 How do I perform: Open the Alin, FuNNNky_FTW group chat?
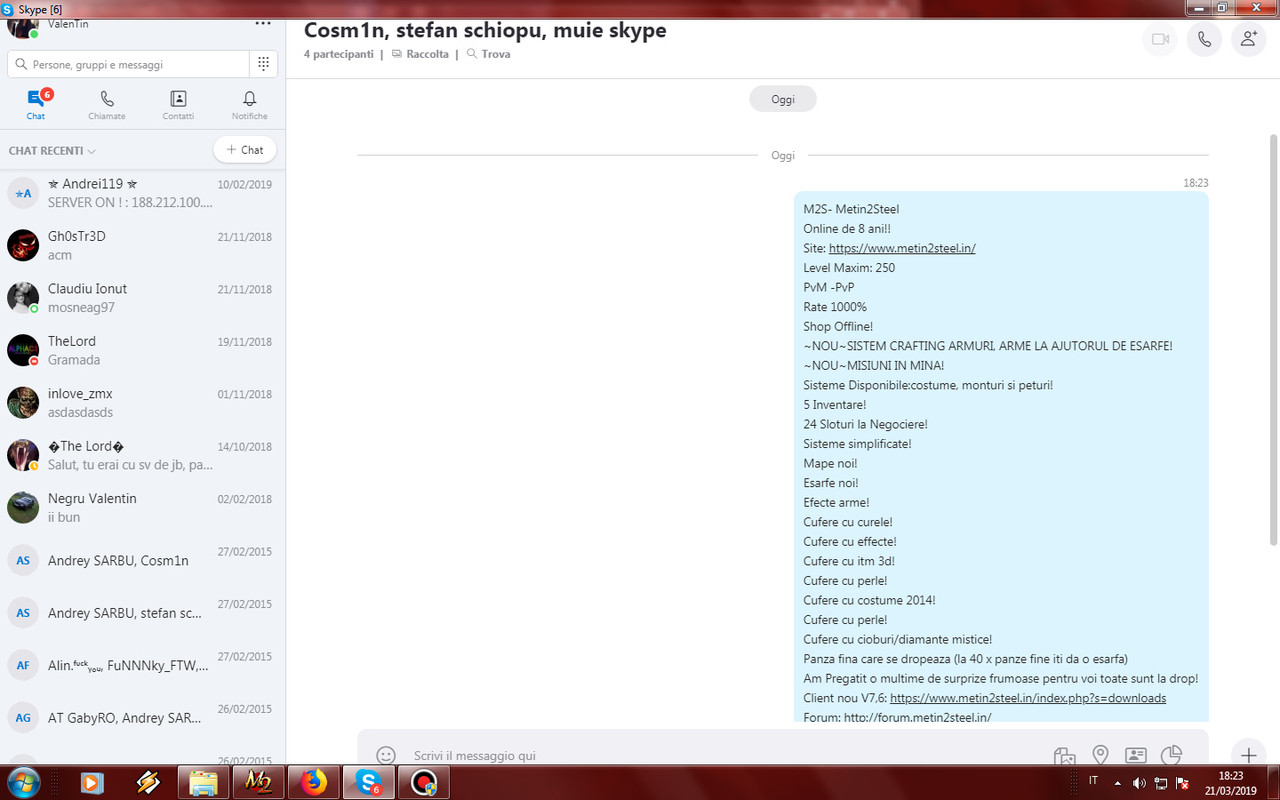point(143,665)
